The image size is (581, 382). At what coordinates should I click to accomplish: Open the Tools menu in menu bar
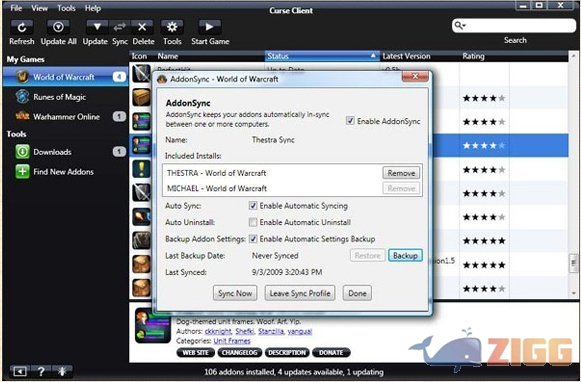pos(66,8)
